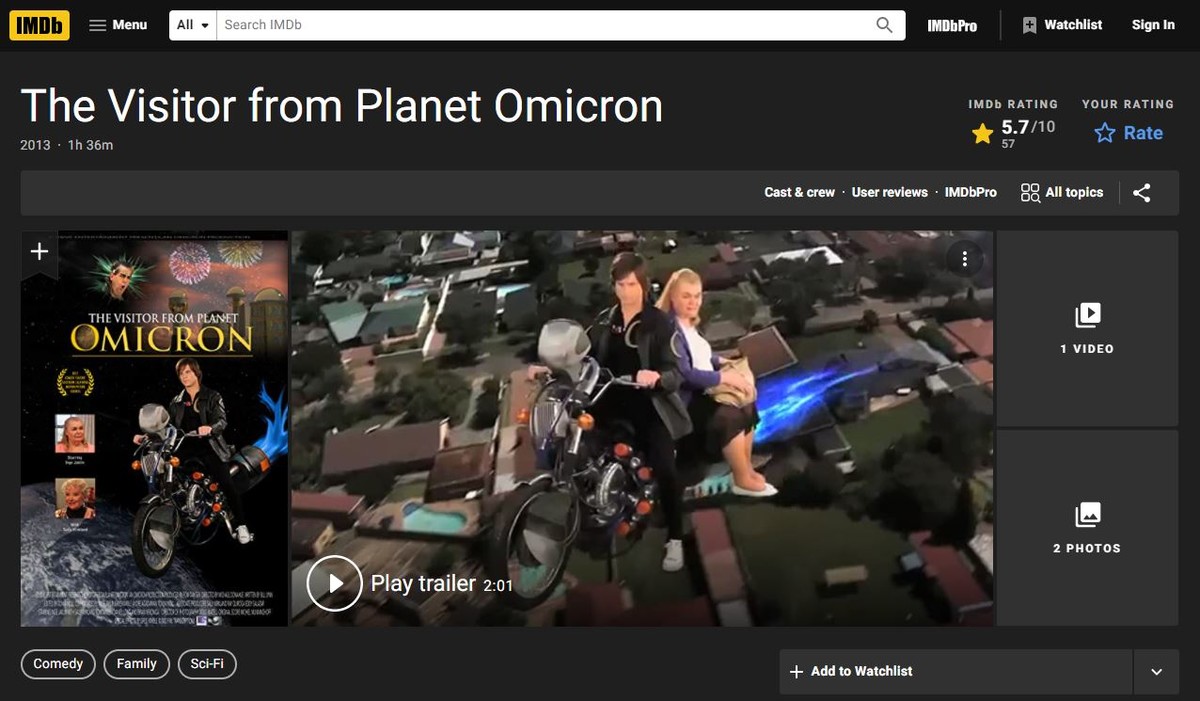Open the 2 Photos tile
This screenshot has width=1200, height=701.
click(1087, 528)
